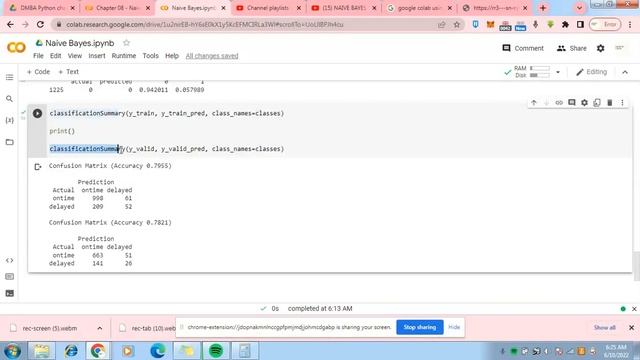
Task: Open the Help menu
Action: [172, 56]
